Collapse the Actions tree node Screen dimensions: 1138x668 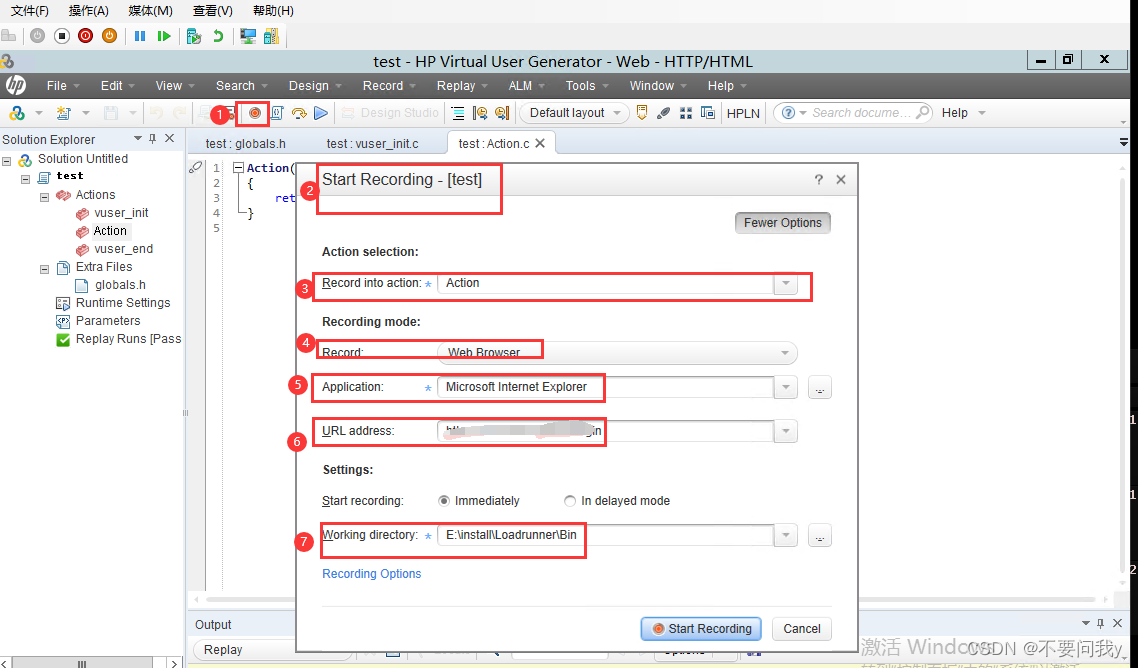pyautogui.click(x=44, y=196)
